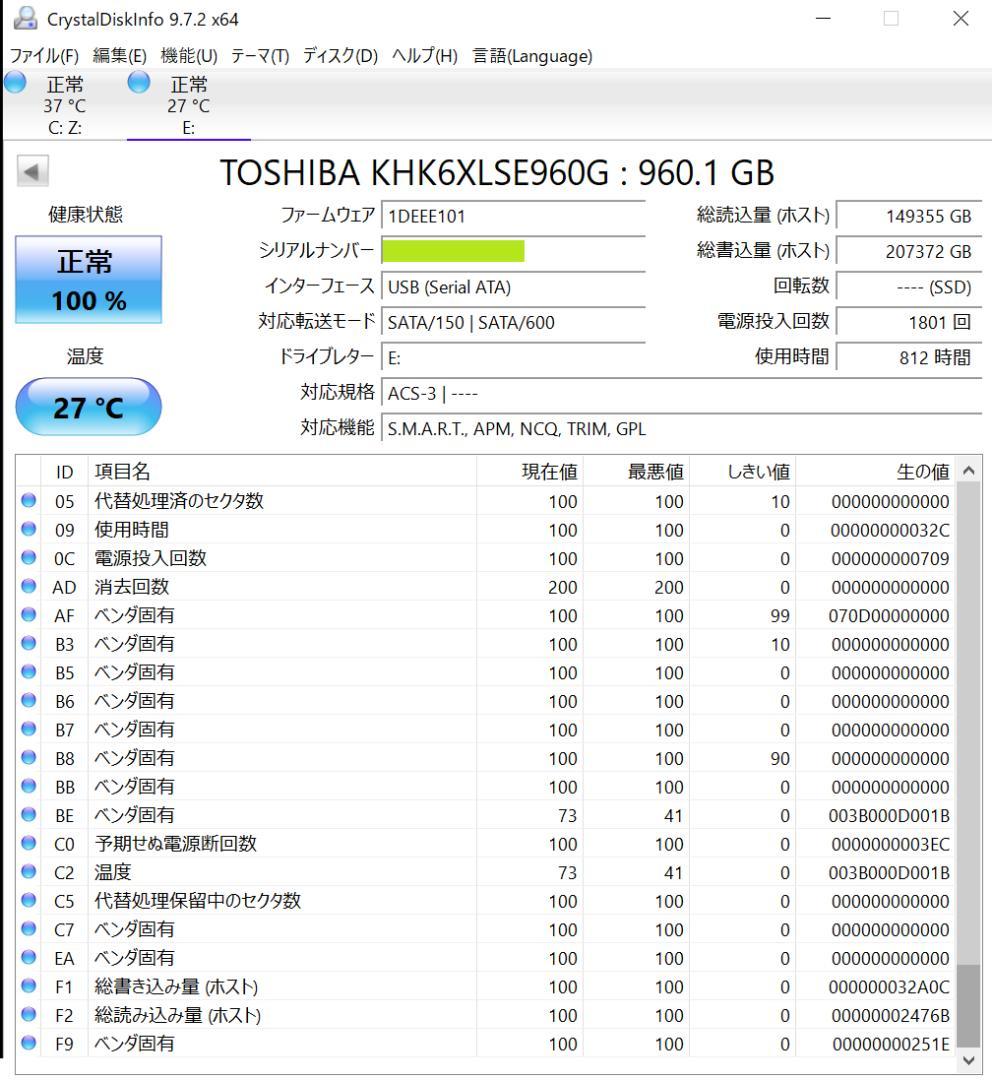Viewport: 992px width, 1080px height.
Task: Click status orb for attribute BB
Action: point(28,786)
